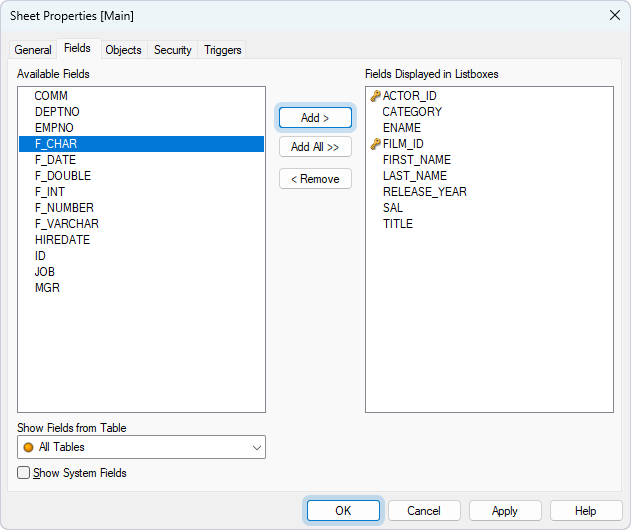Image resolution: width=631 pixels, height=530 pixels.
Task: Select RELEASE_YEAR in displayed fields list
Action: tap(424, 192)
